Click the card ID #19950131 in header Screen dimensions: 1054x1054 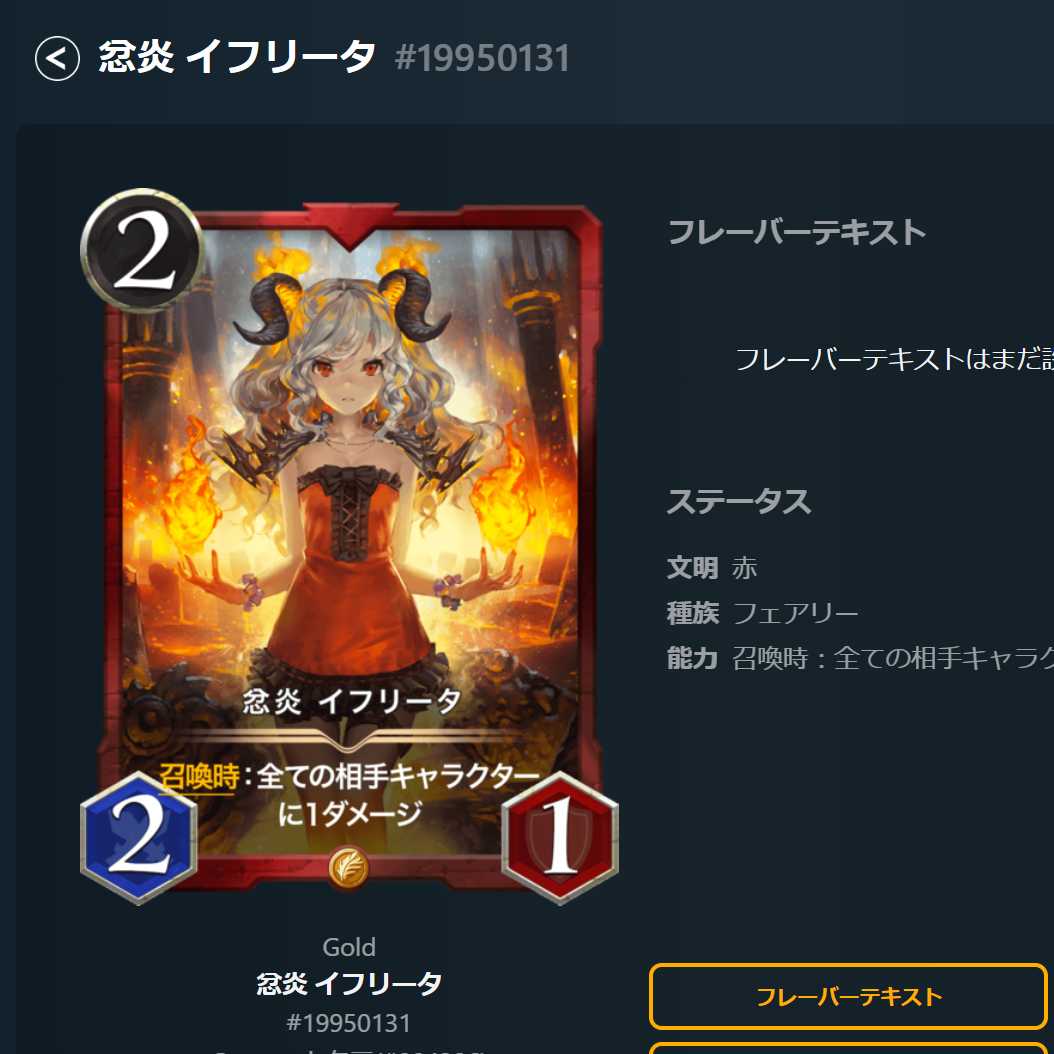pos(483,58)
